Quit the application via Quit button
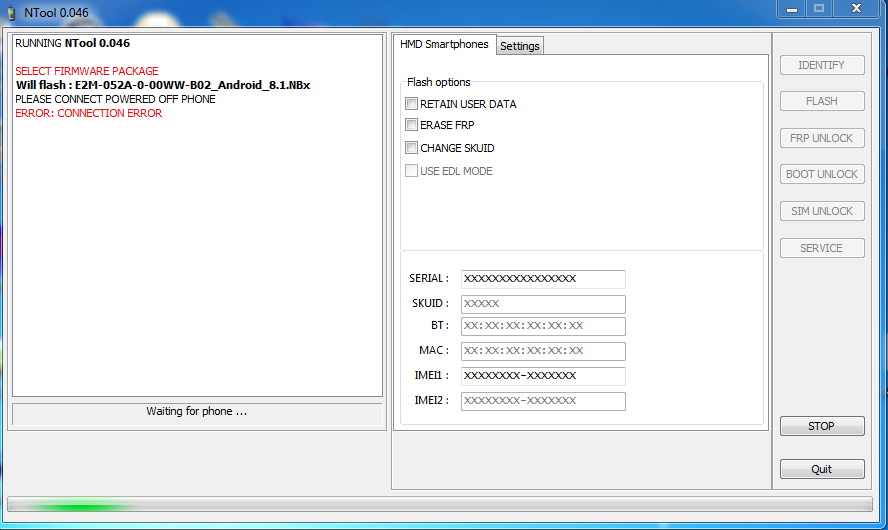Viewport: 888px width, 530px height. [x=822, y=469]
